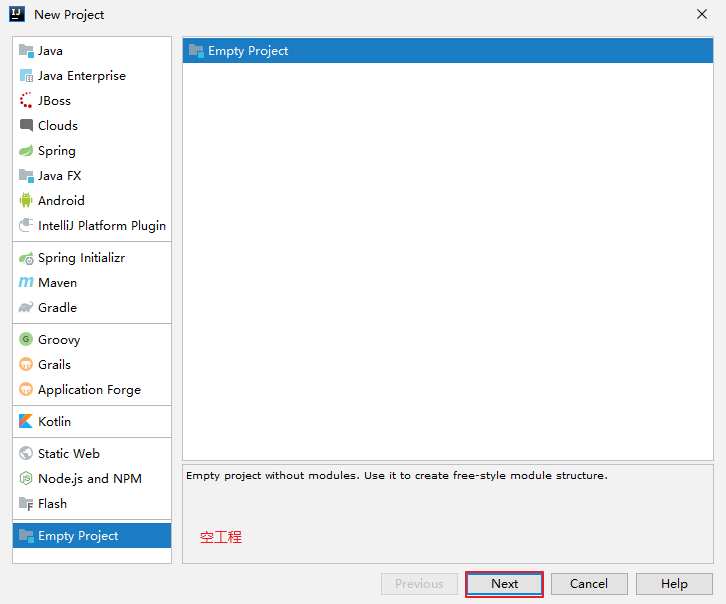Select Application Forge entry
This screenshot has width=726, height=604.
click(x=89, y=390)
